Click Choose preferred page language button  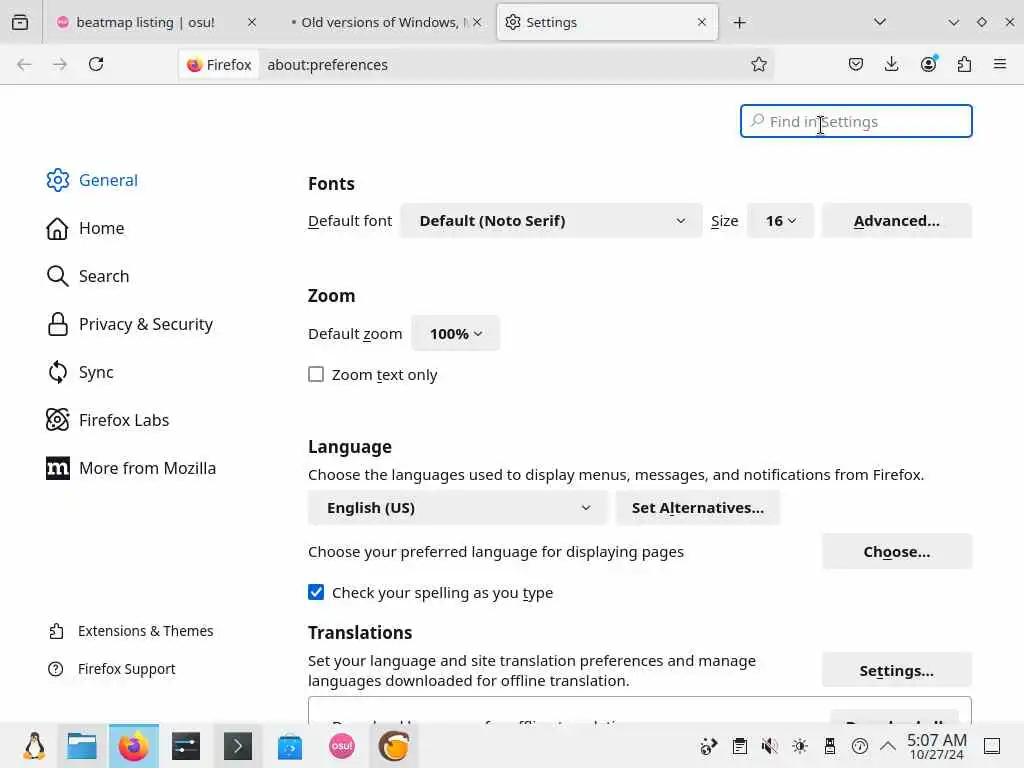point(897,552)
